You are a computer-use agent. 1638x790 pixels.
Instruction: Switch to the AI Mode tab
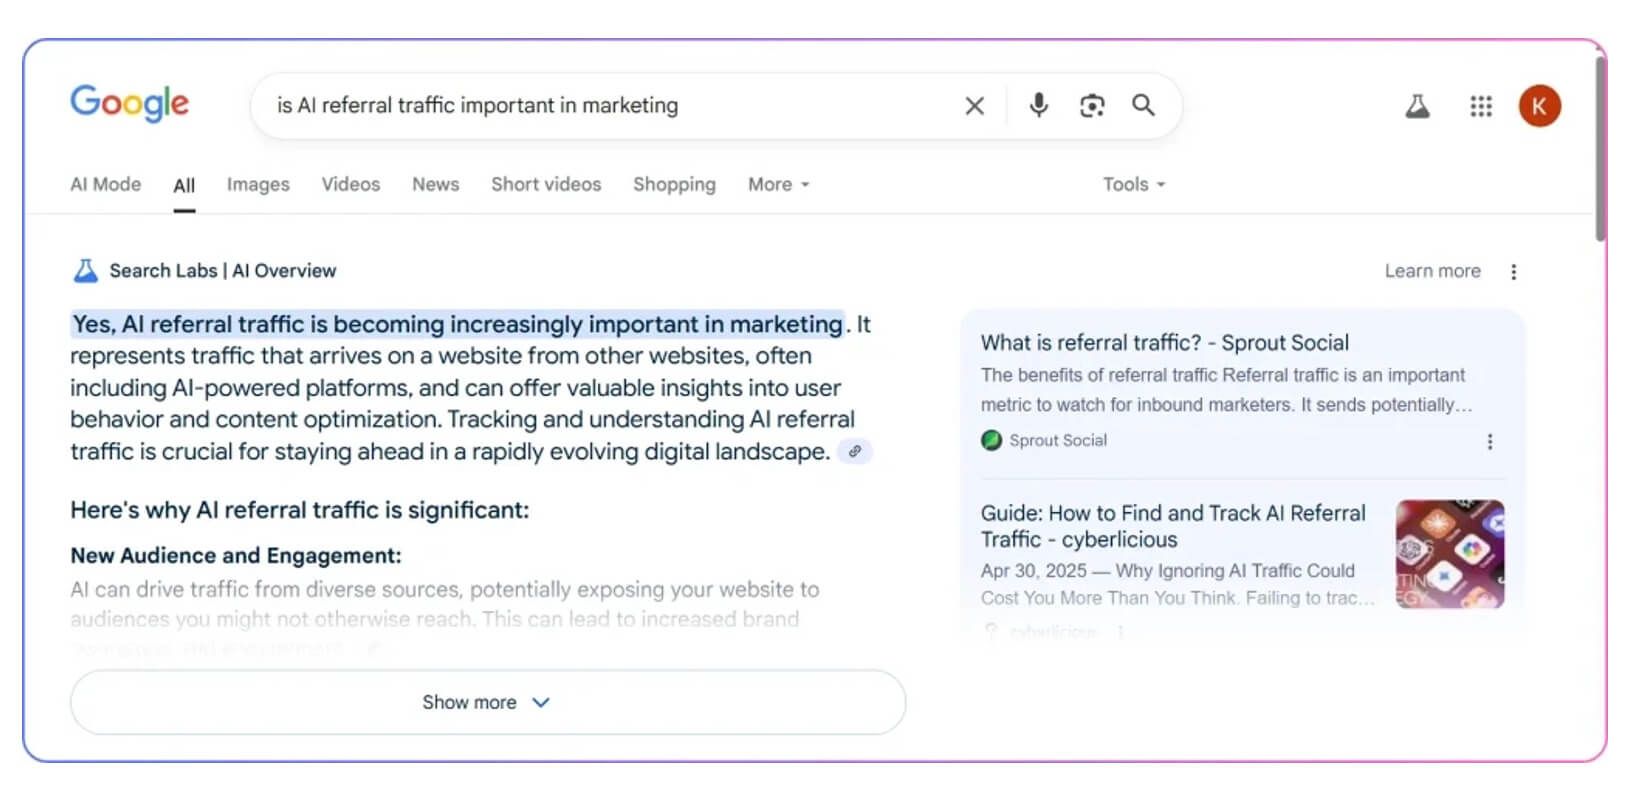coord(105,184)
